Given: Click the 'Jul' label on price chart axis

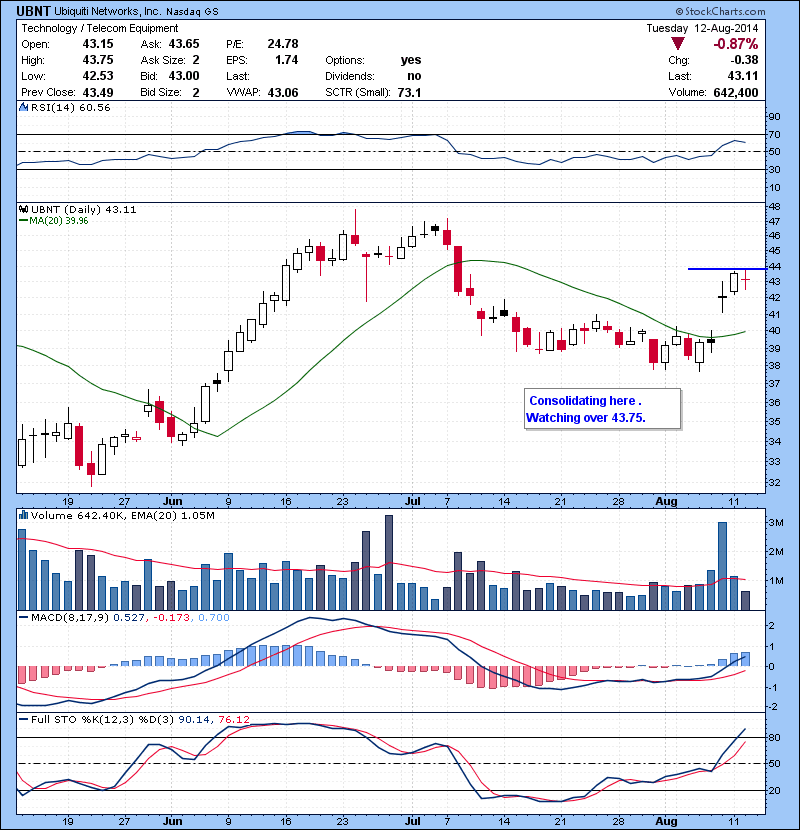Looking at the screenshot, I should [412, 501].
